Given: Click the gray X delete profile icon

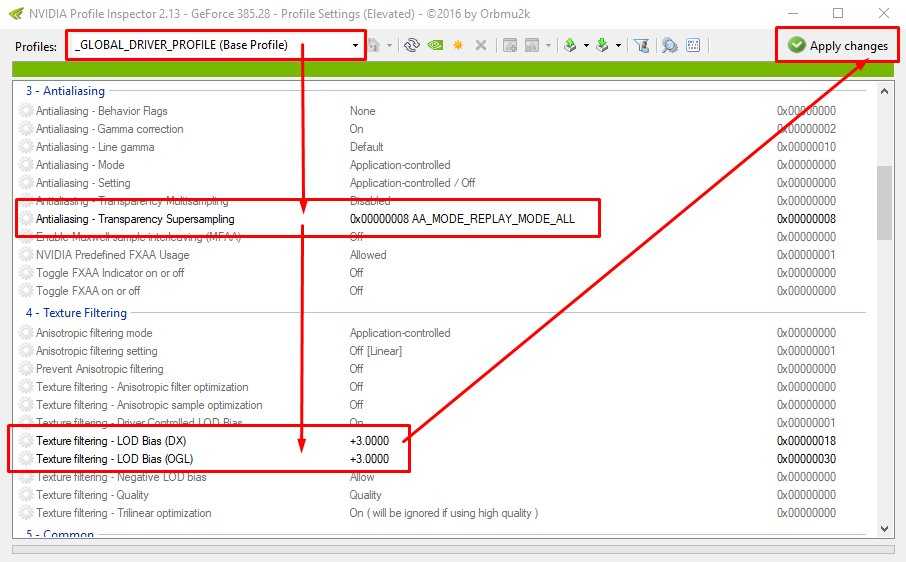Looking at the screenshot, I should pyautogui.click(x=481, y=46).
